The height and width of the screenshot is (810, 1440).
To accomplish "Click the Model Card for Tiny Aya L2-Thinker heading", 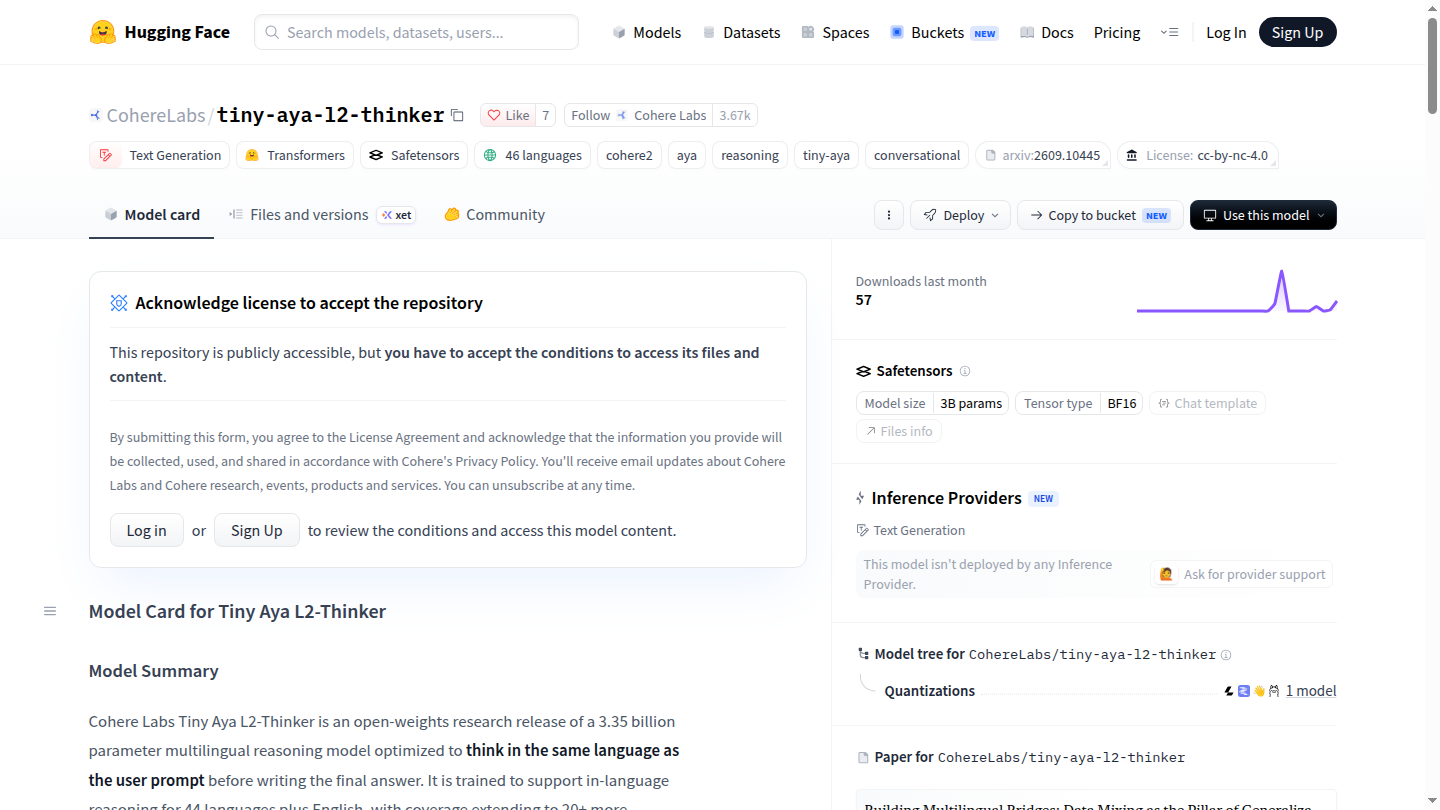I will click(237, 611).
